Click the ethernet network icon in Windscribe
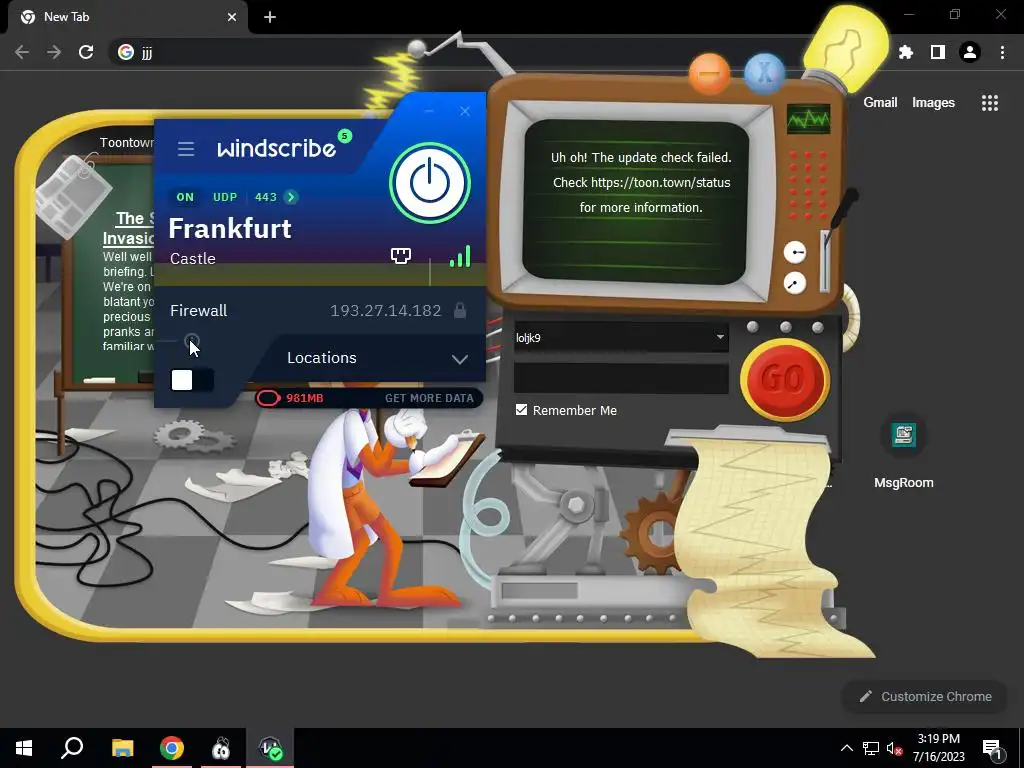The image size is (1024, 768). (400, 256)
